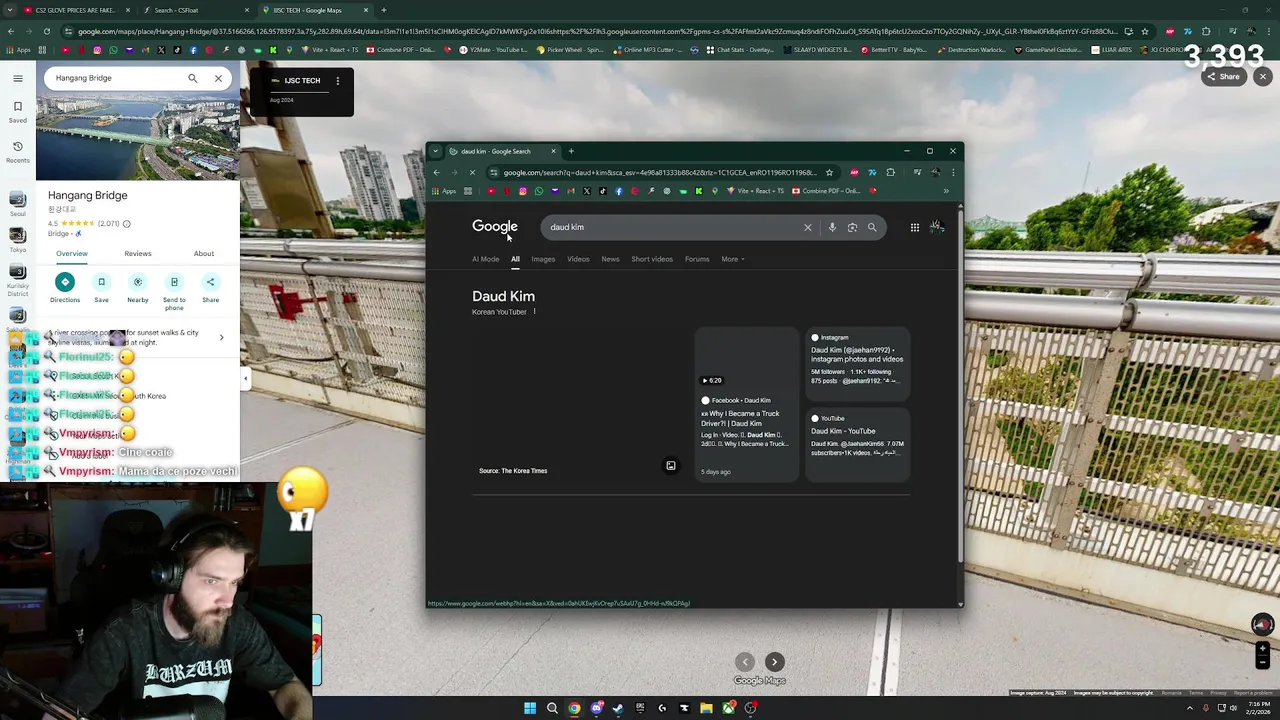Screen dimensions: 1280x720
Task: Click the image icon near Korea Times source
Action: click(x=671, y=466)
